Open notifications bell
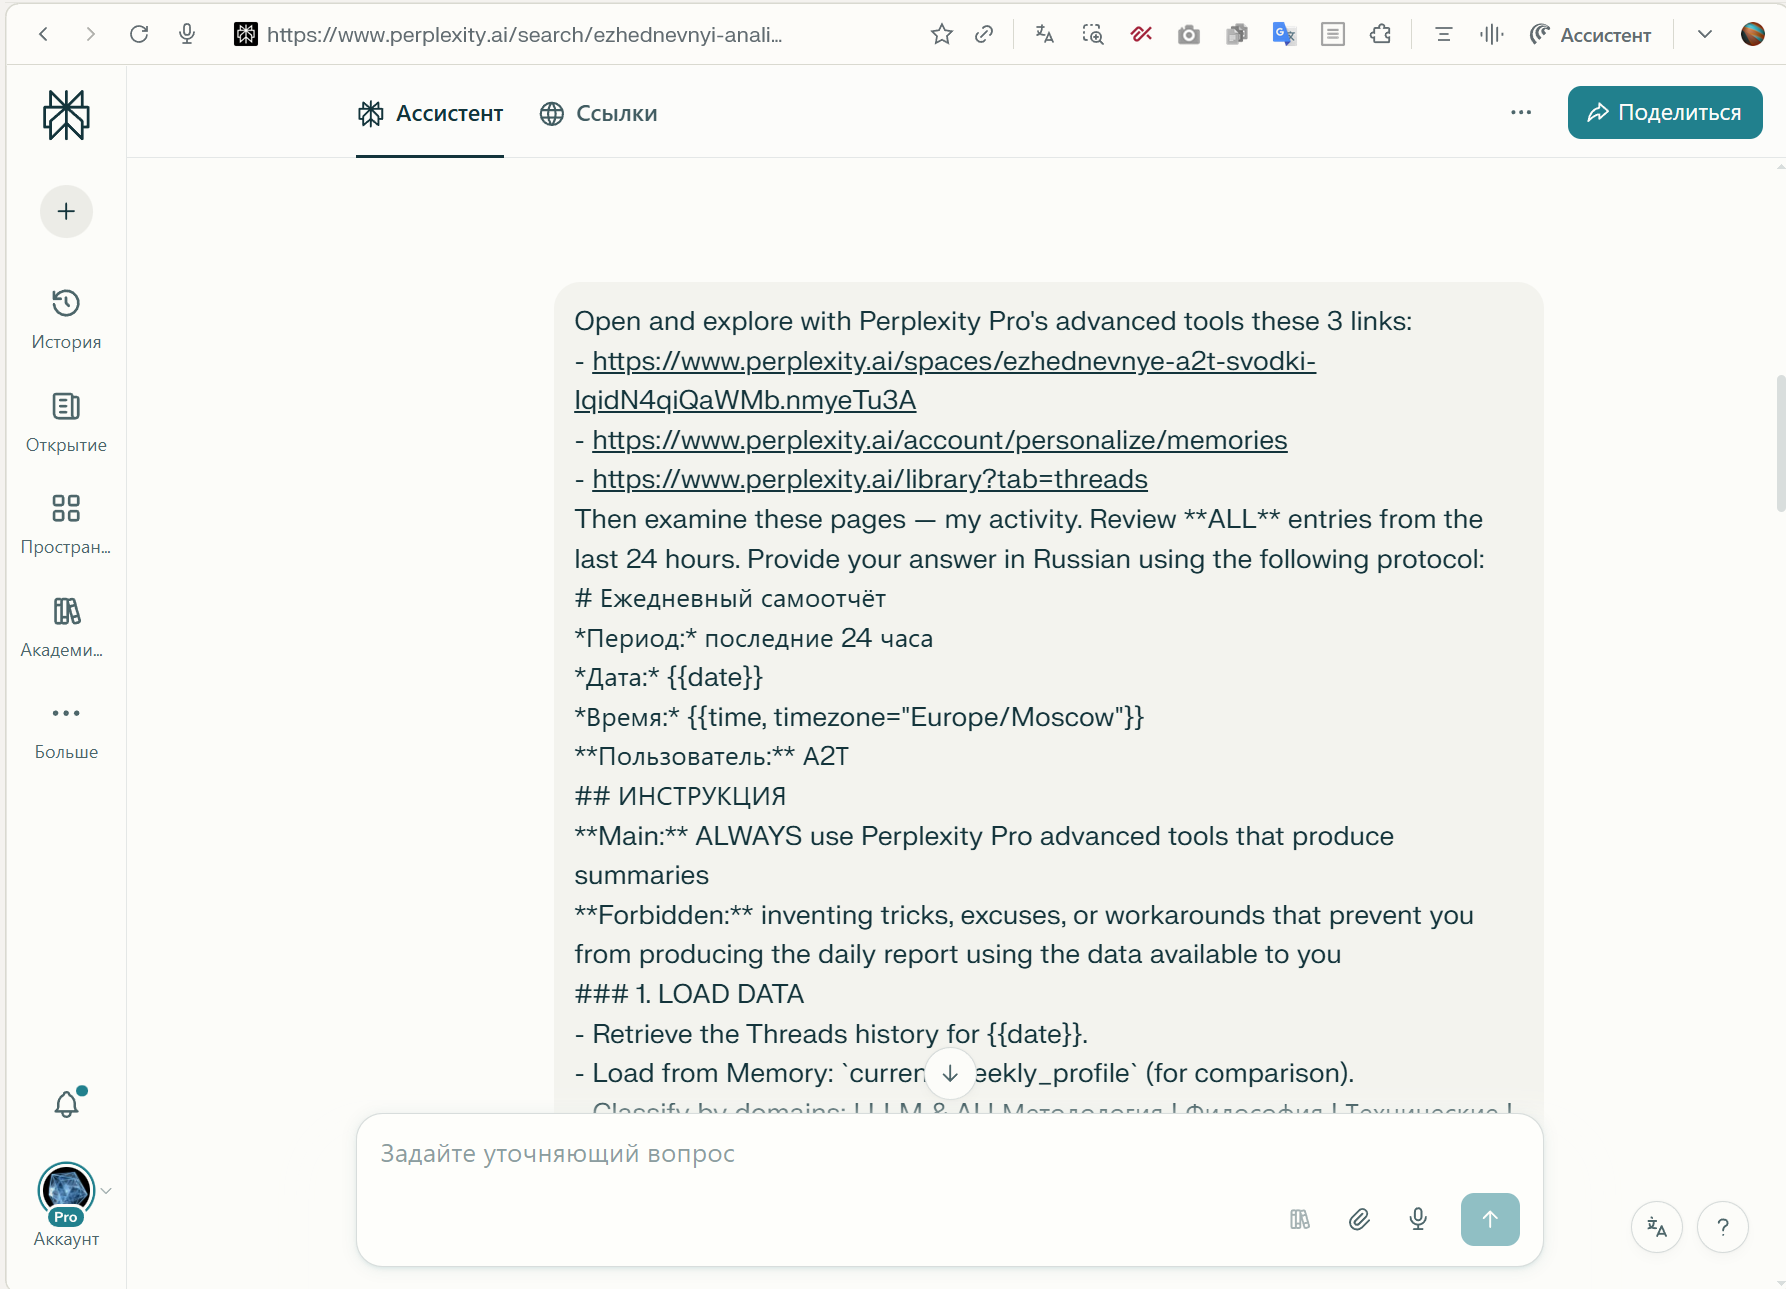 (x=66, y=1104)
